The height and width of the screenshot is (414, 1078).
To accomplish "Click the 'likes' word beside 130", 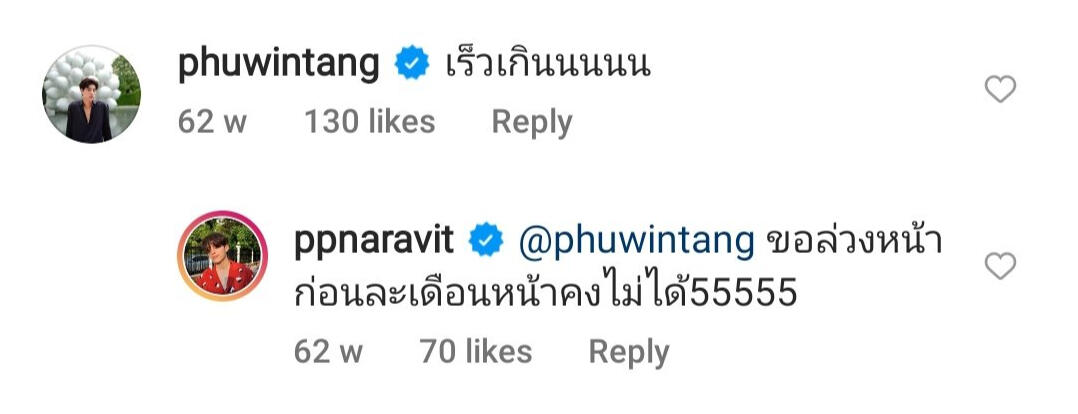I will [x=402, y=122].
